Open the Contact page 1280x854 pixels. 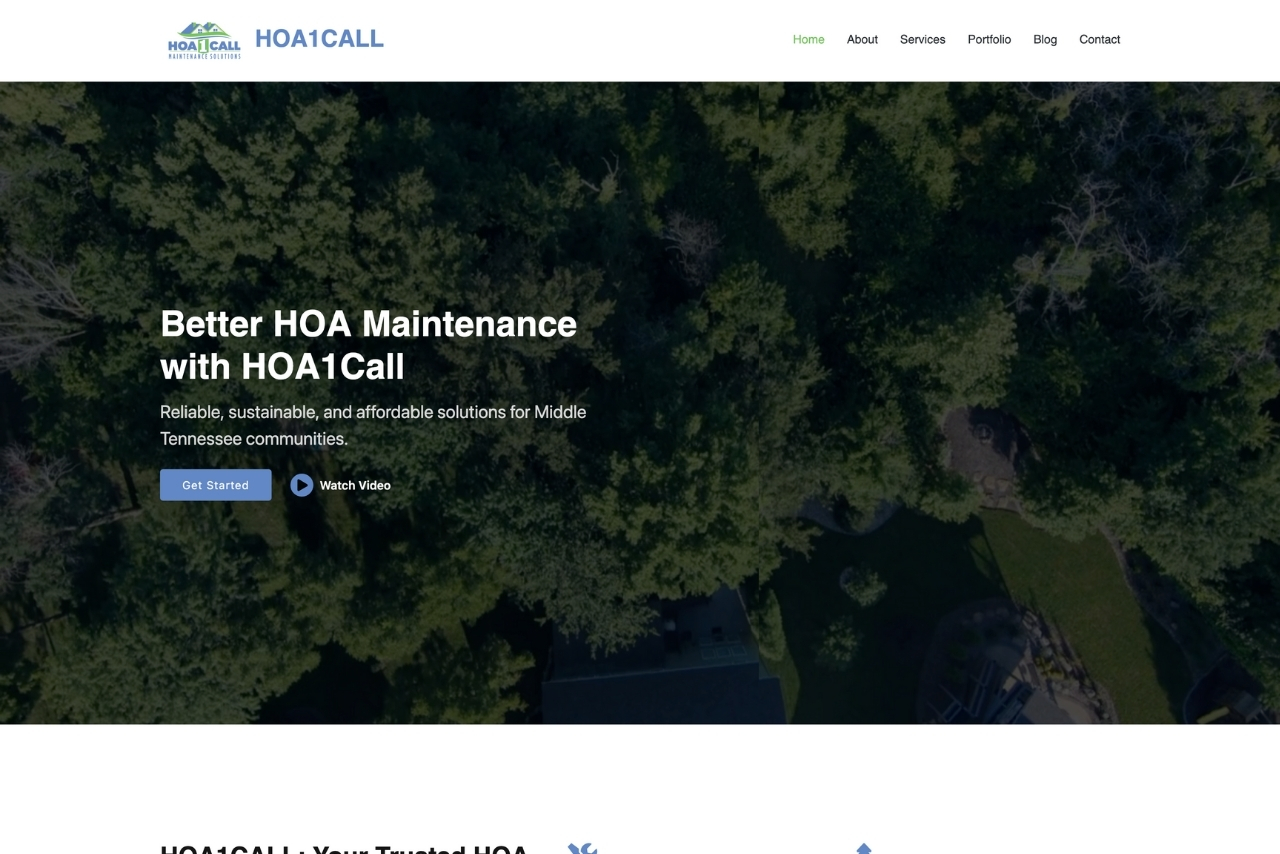[x=1099, y=39]
